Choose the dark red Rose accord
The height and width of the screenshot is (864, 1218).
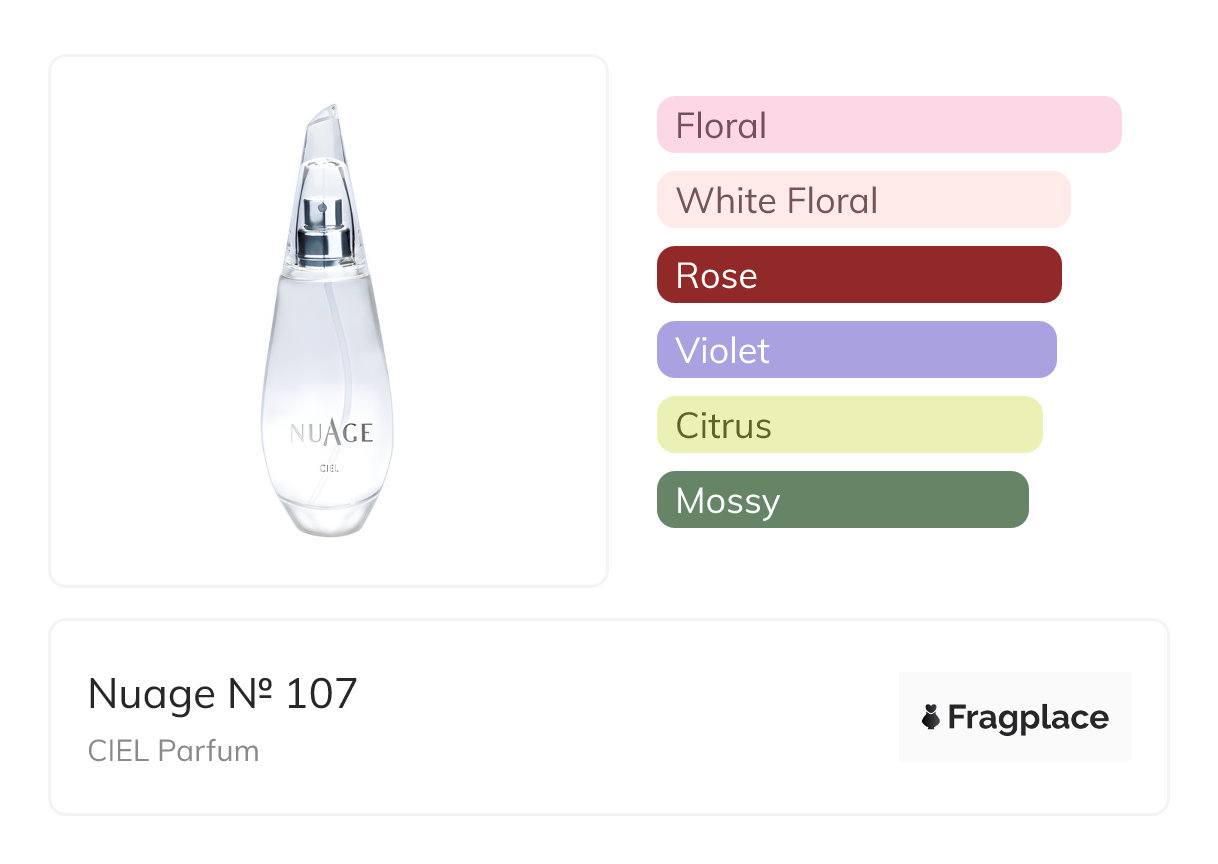(859, 275)
